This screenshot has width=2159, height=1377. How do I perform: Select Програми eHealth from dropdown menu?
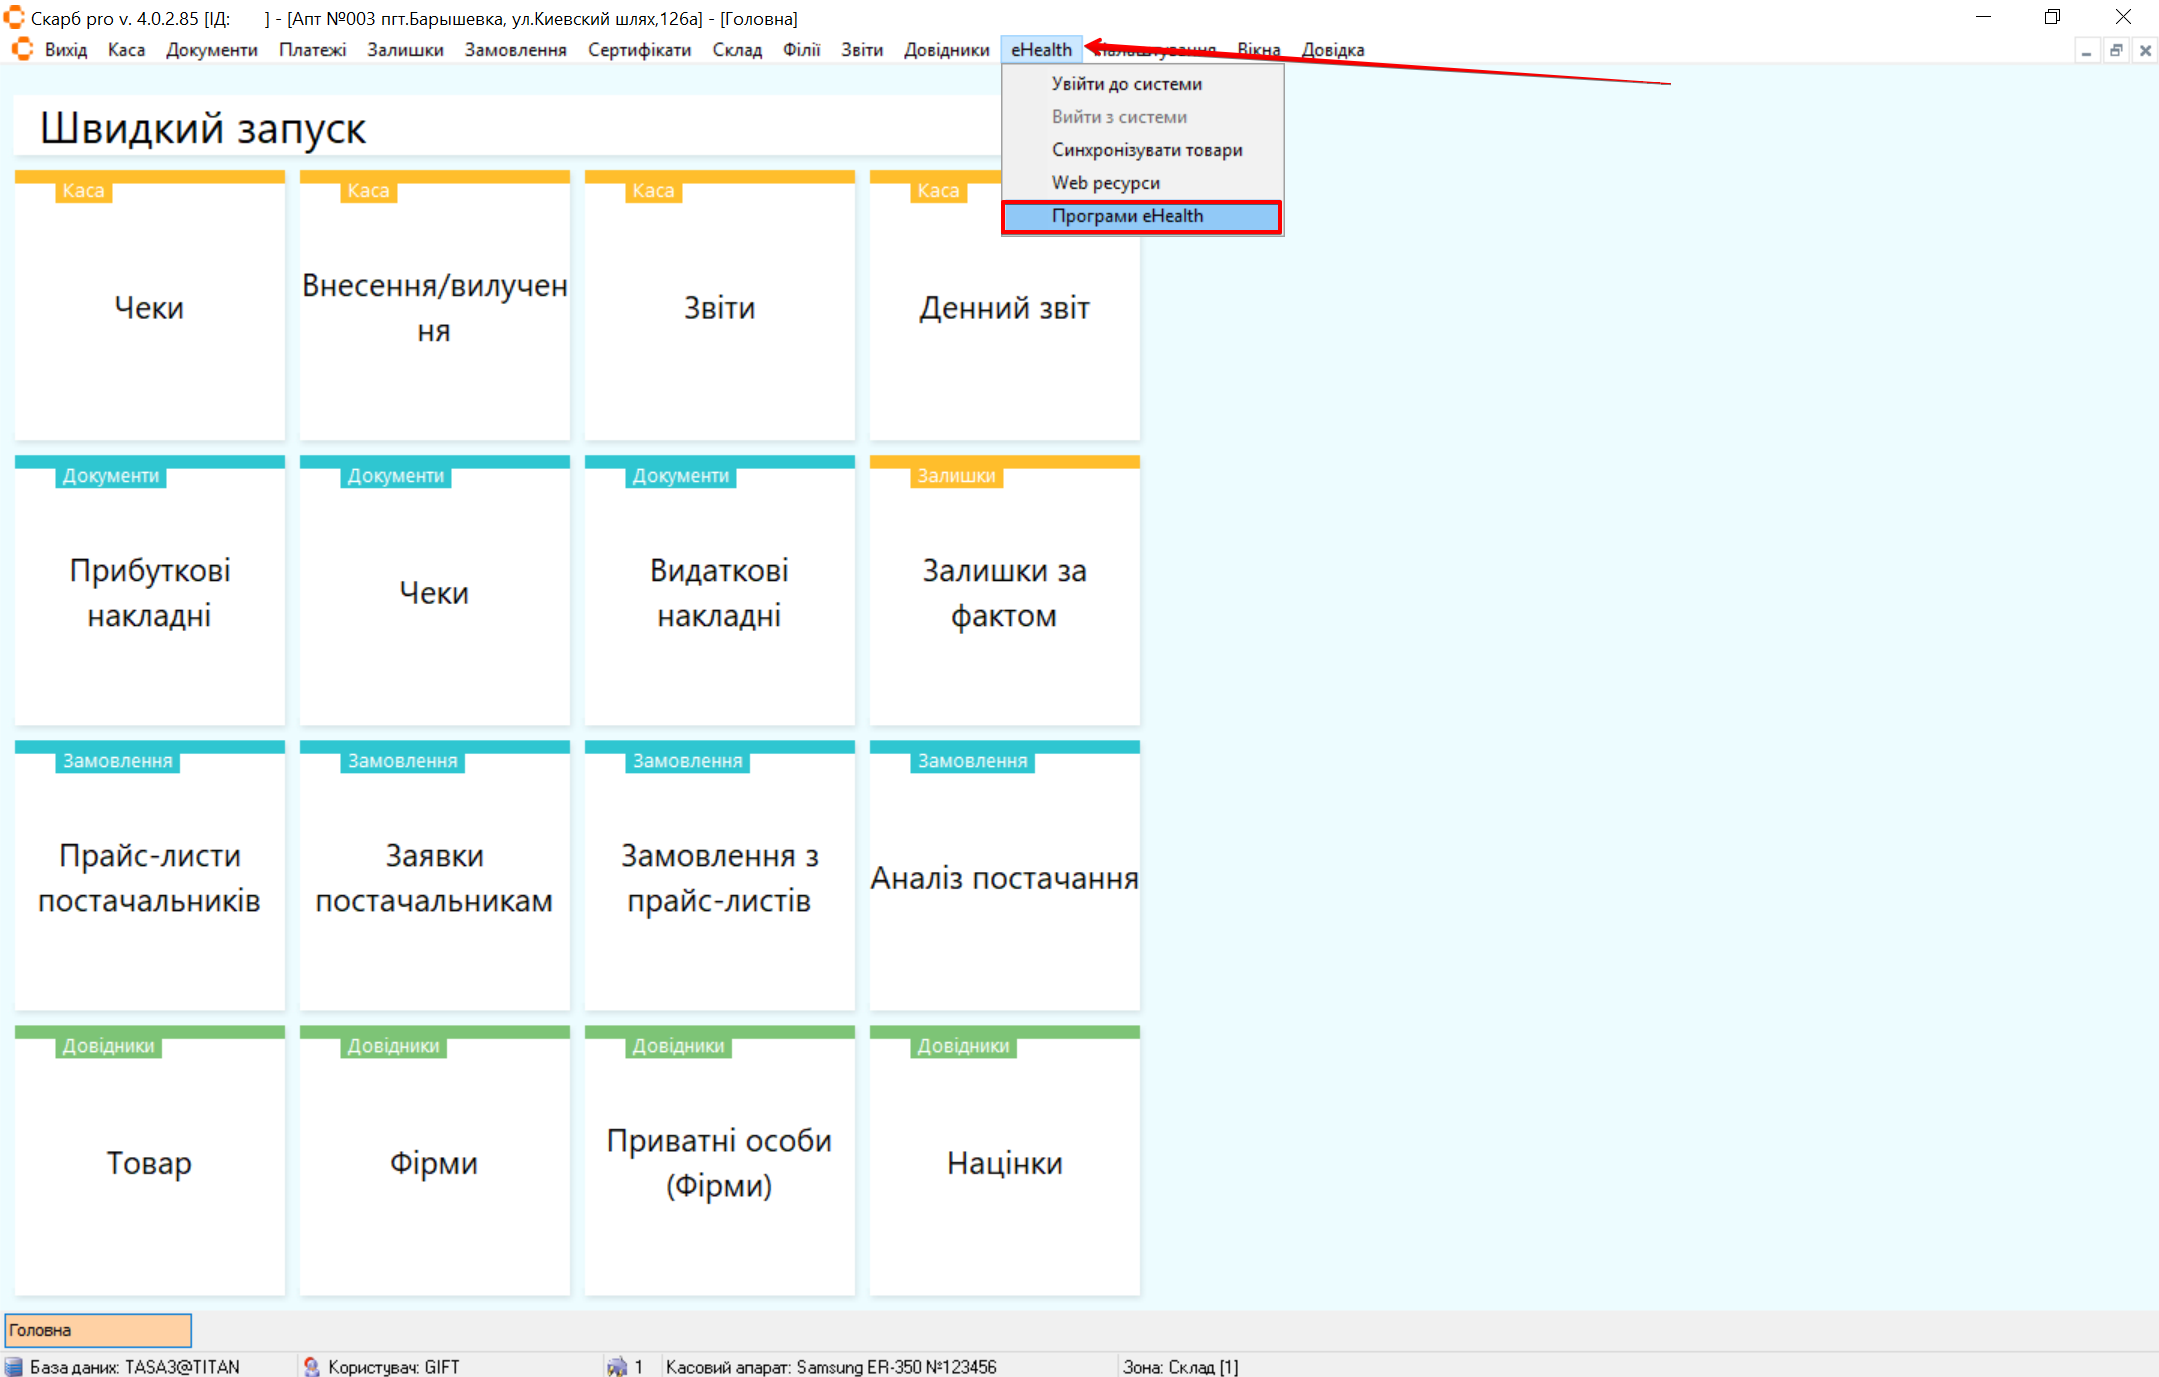(1127, 216)
